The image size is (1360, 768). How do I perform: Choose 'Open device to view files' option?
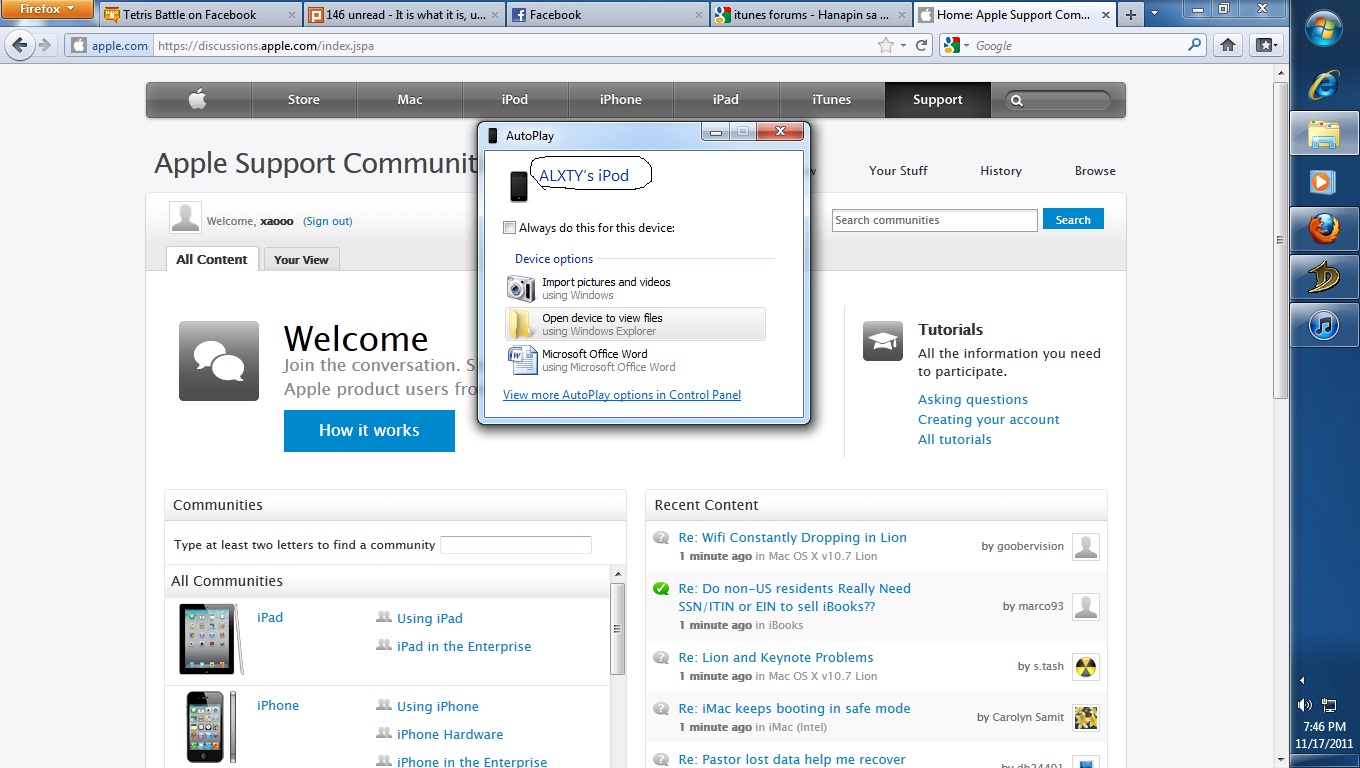(635, 324)
